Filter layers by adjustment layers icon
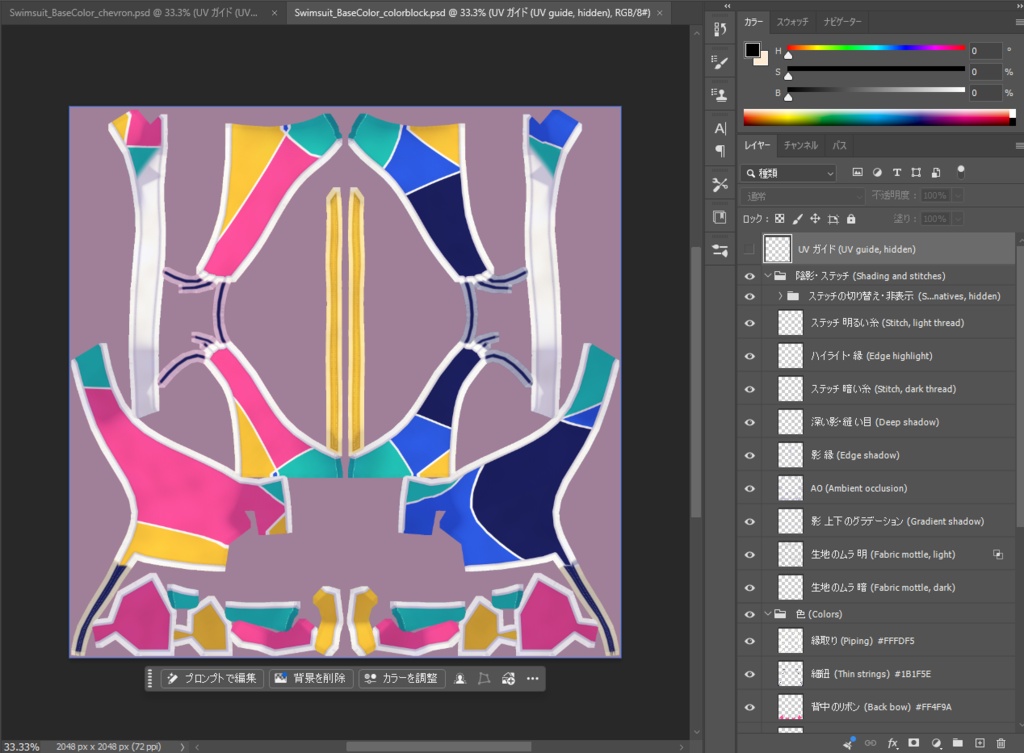This screenshot has width=1024, height=753. tap(877, 172)
